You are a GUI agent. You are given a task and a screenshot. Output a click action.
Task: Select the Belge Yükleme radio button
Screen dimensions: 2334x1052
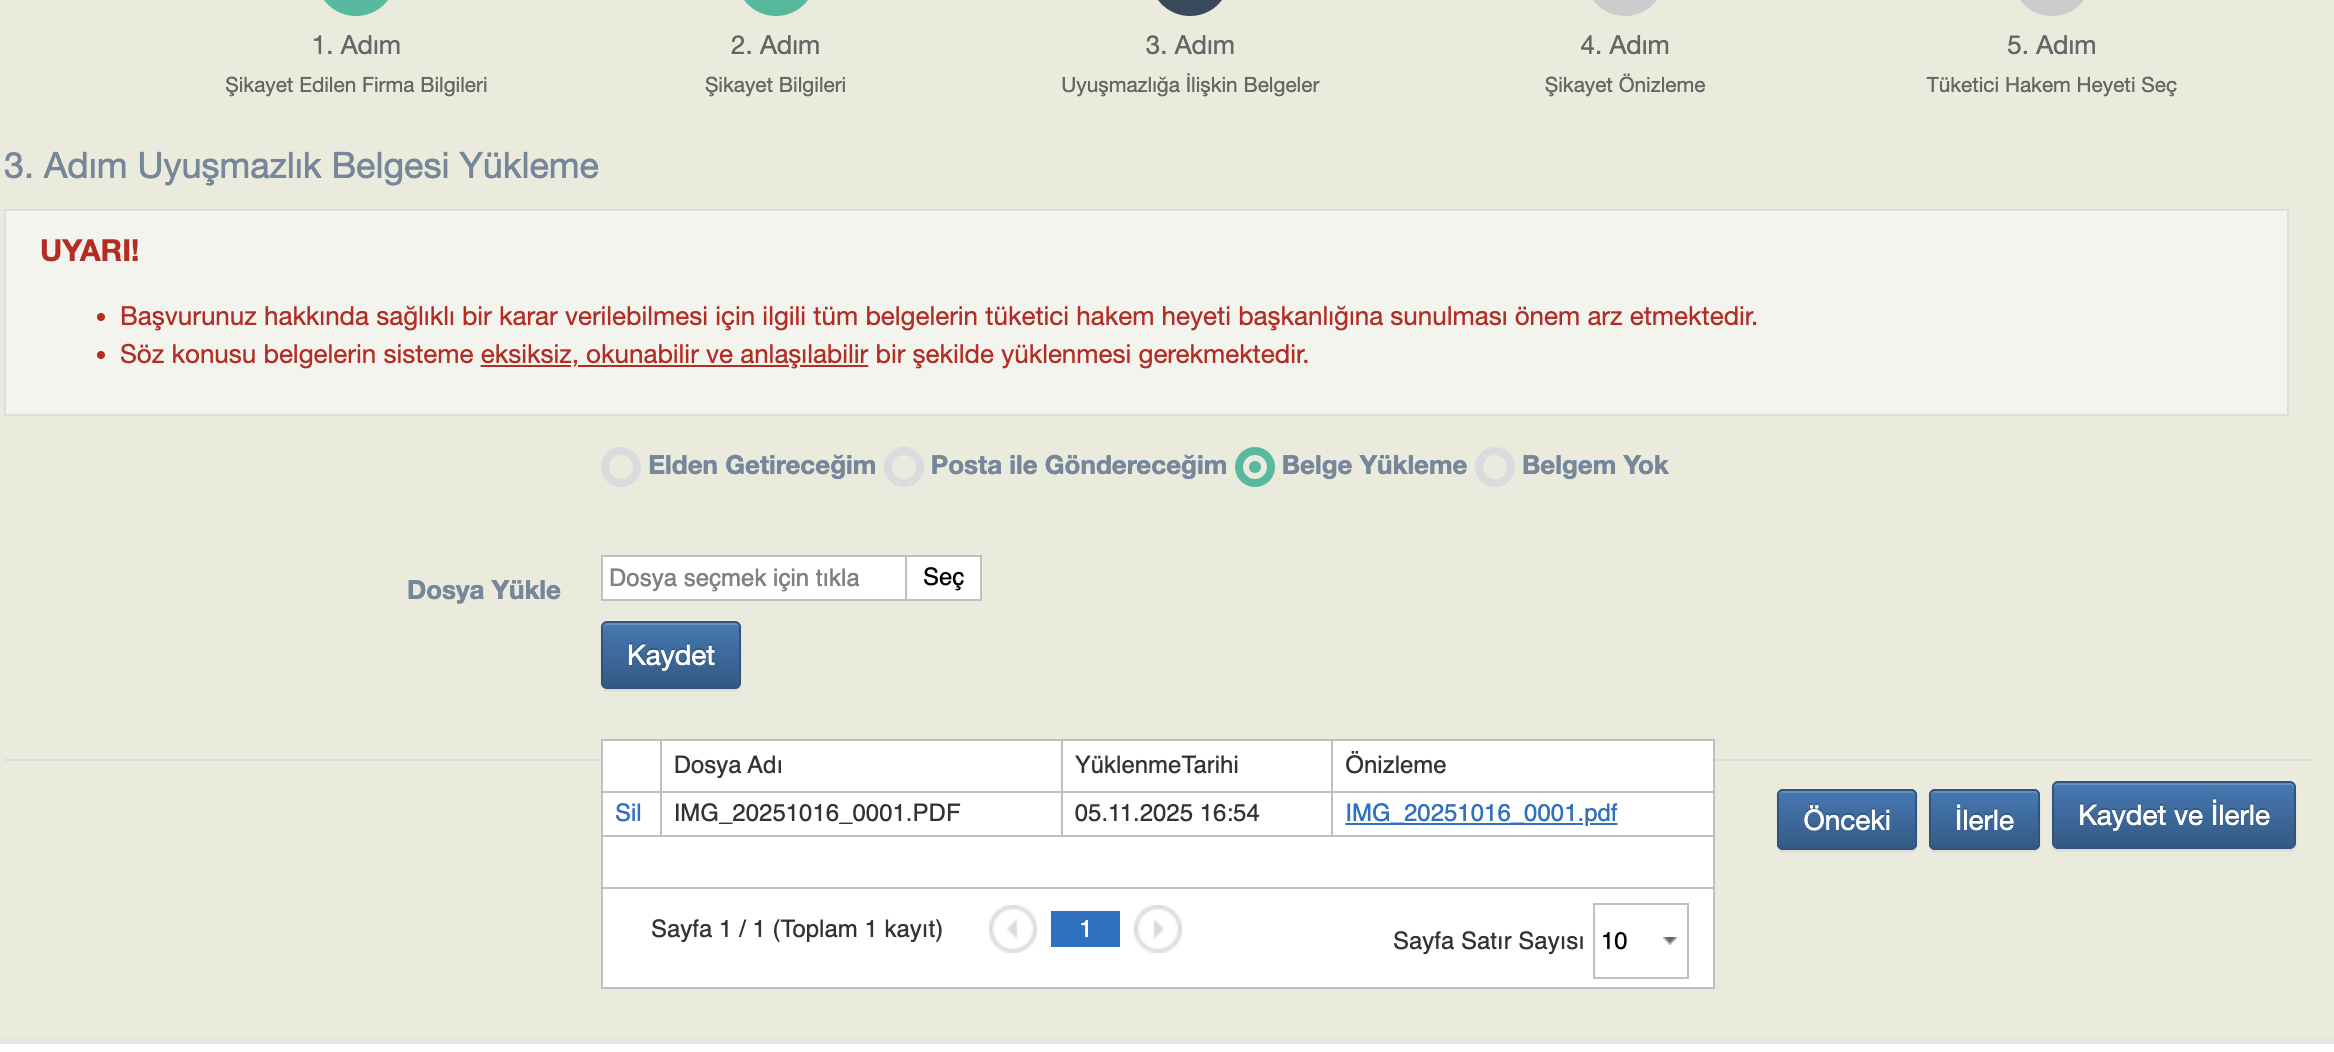[x=1255, y=467]
